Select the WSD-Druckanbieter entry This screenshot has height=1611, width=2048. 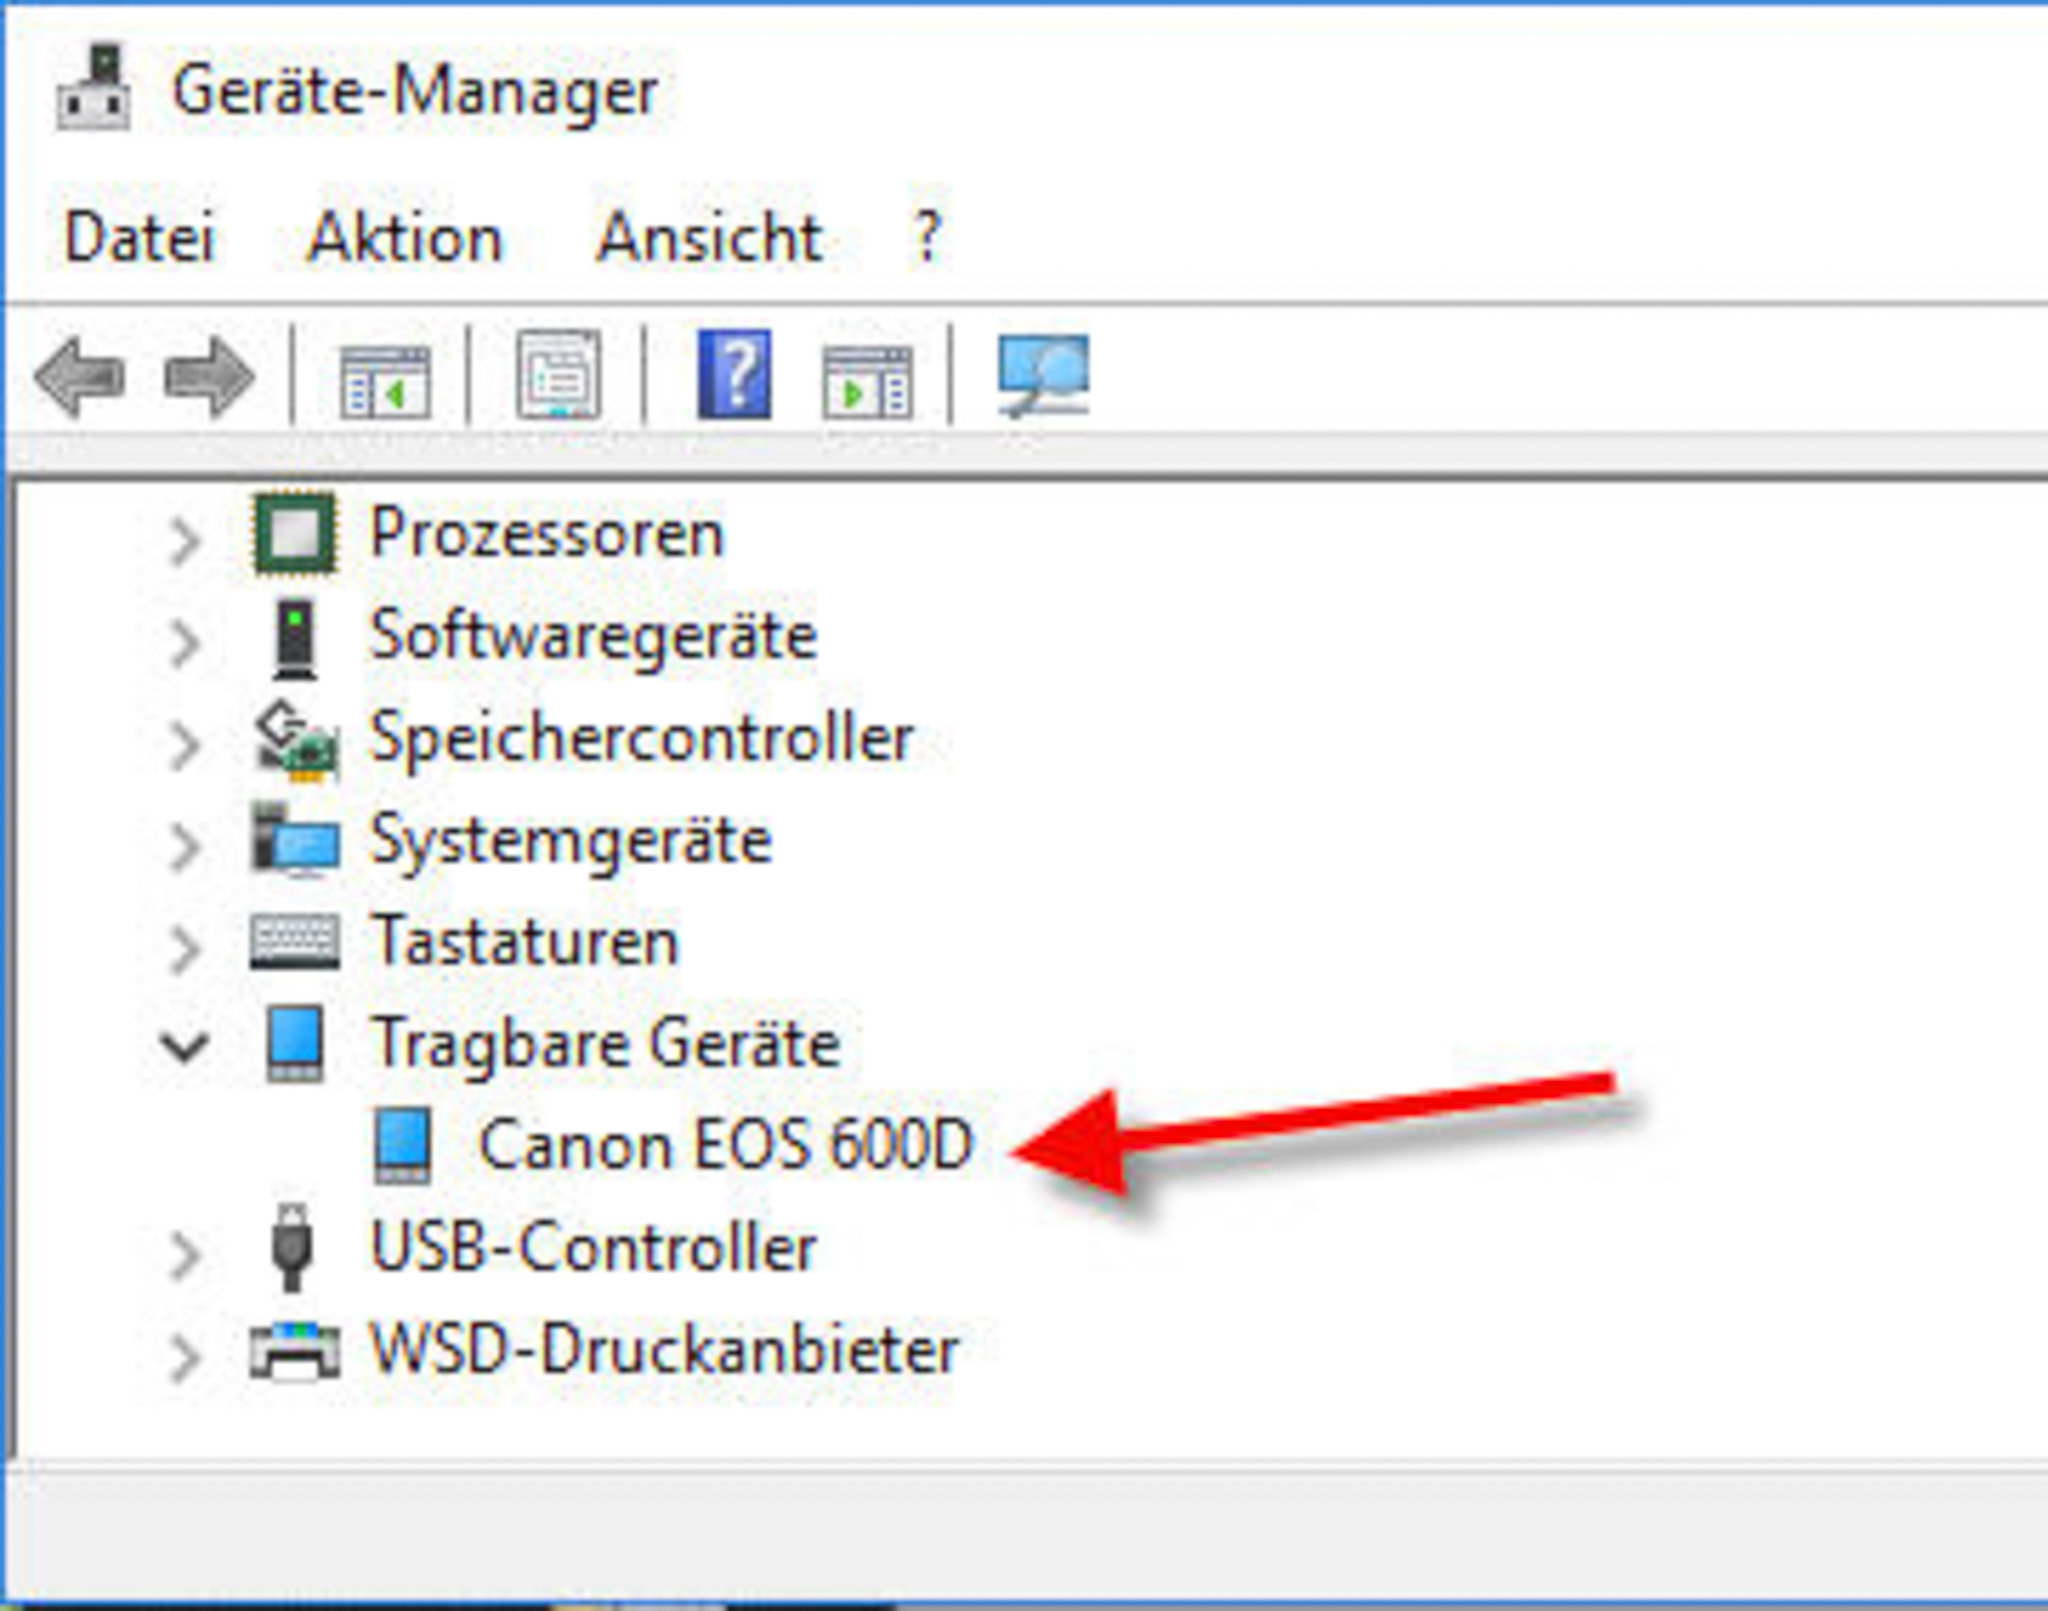pyautogui.click(x=664, y=1351)
